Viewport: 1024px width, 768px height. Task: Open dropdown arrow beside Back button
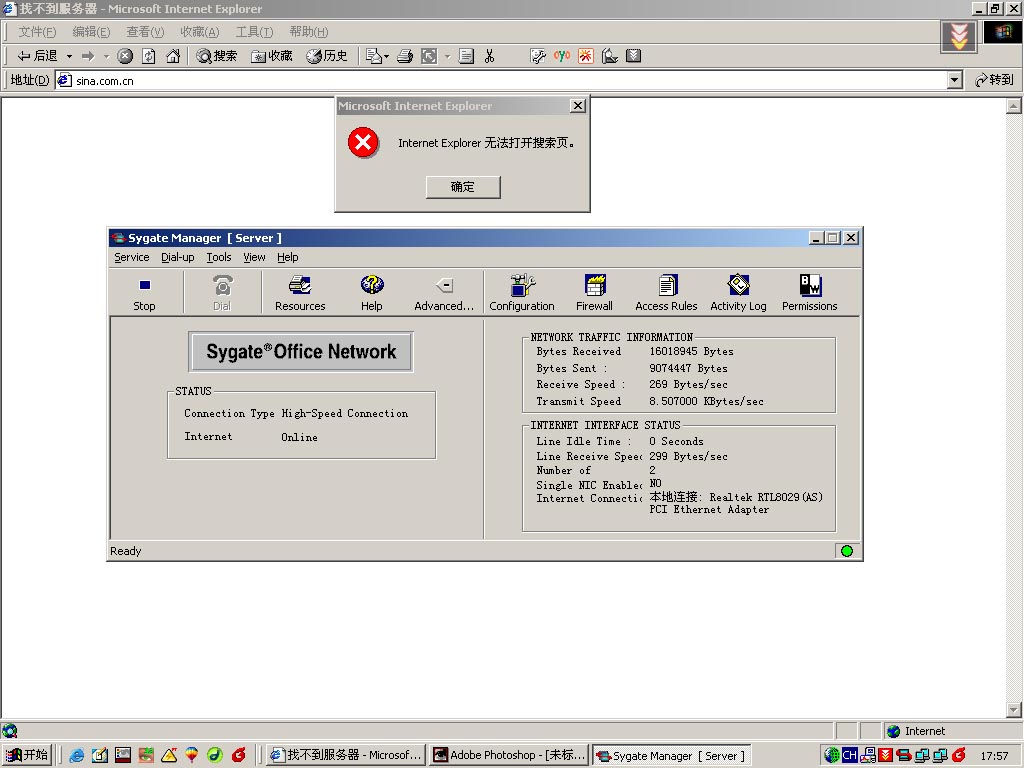click(x=69, y=57)
